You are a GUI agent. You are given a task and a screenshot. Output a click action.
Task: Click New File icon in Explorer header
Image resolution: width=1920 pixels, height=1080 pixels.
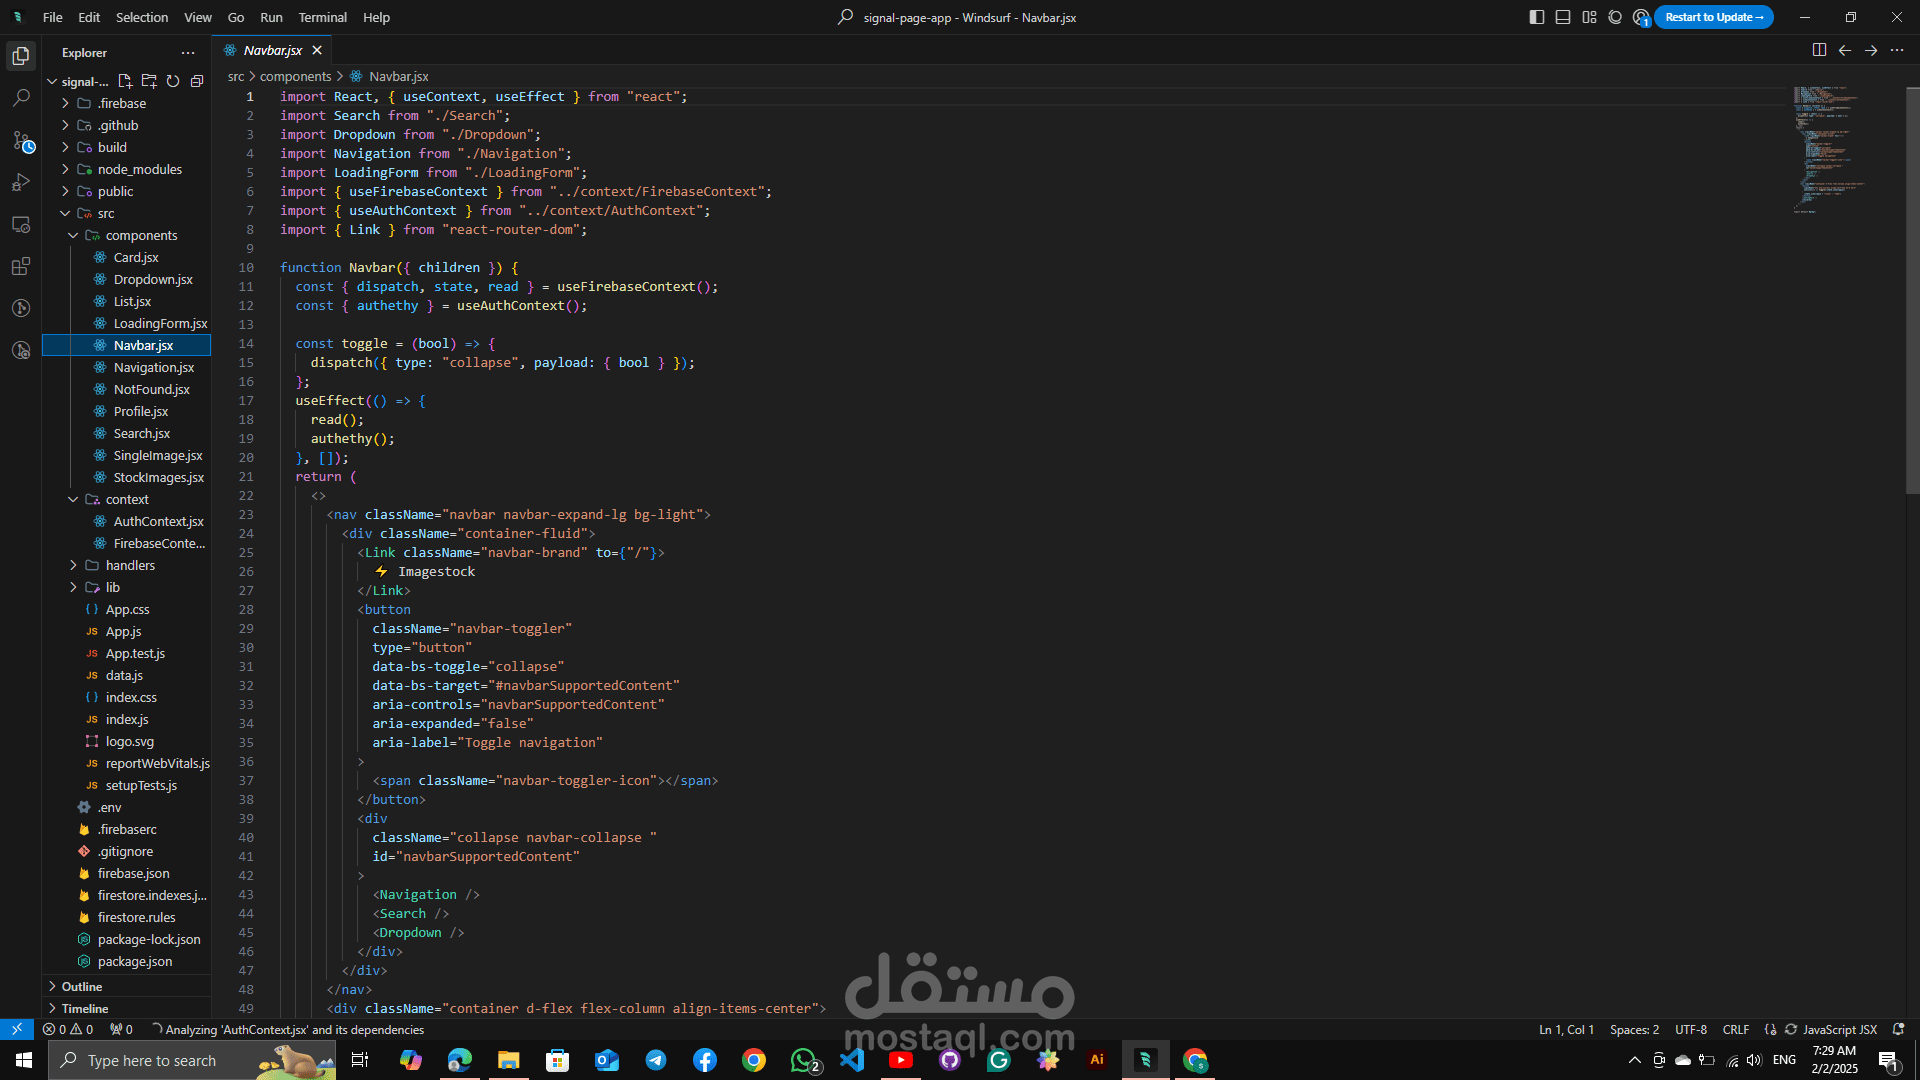(125, 81)
